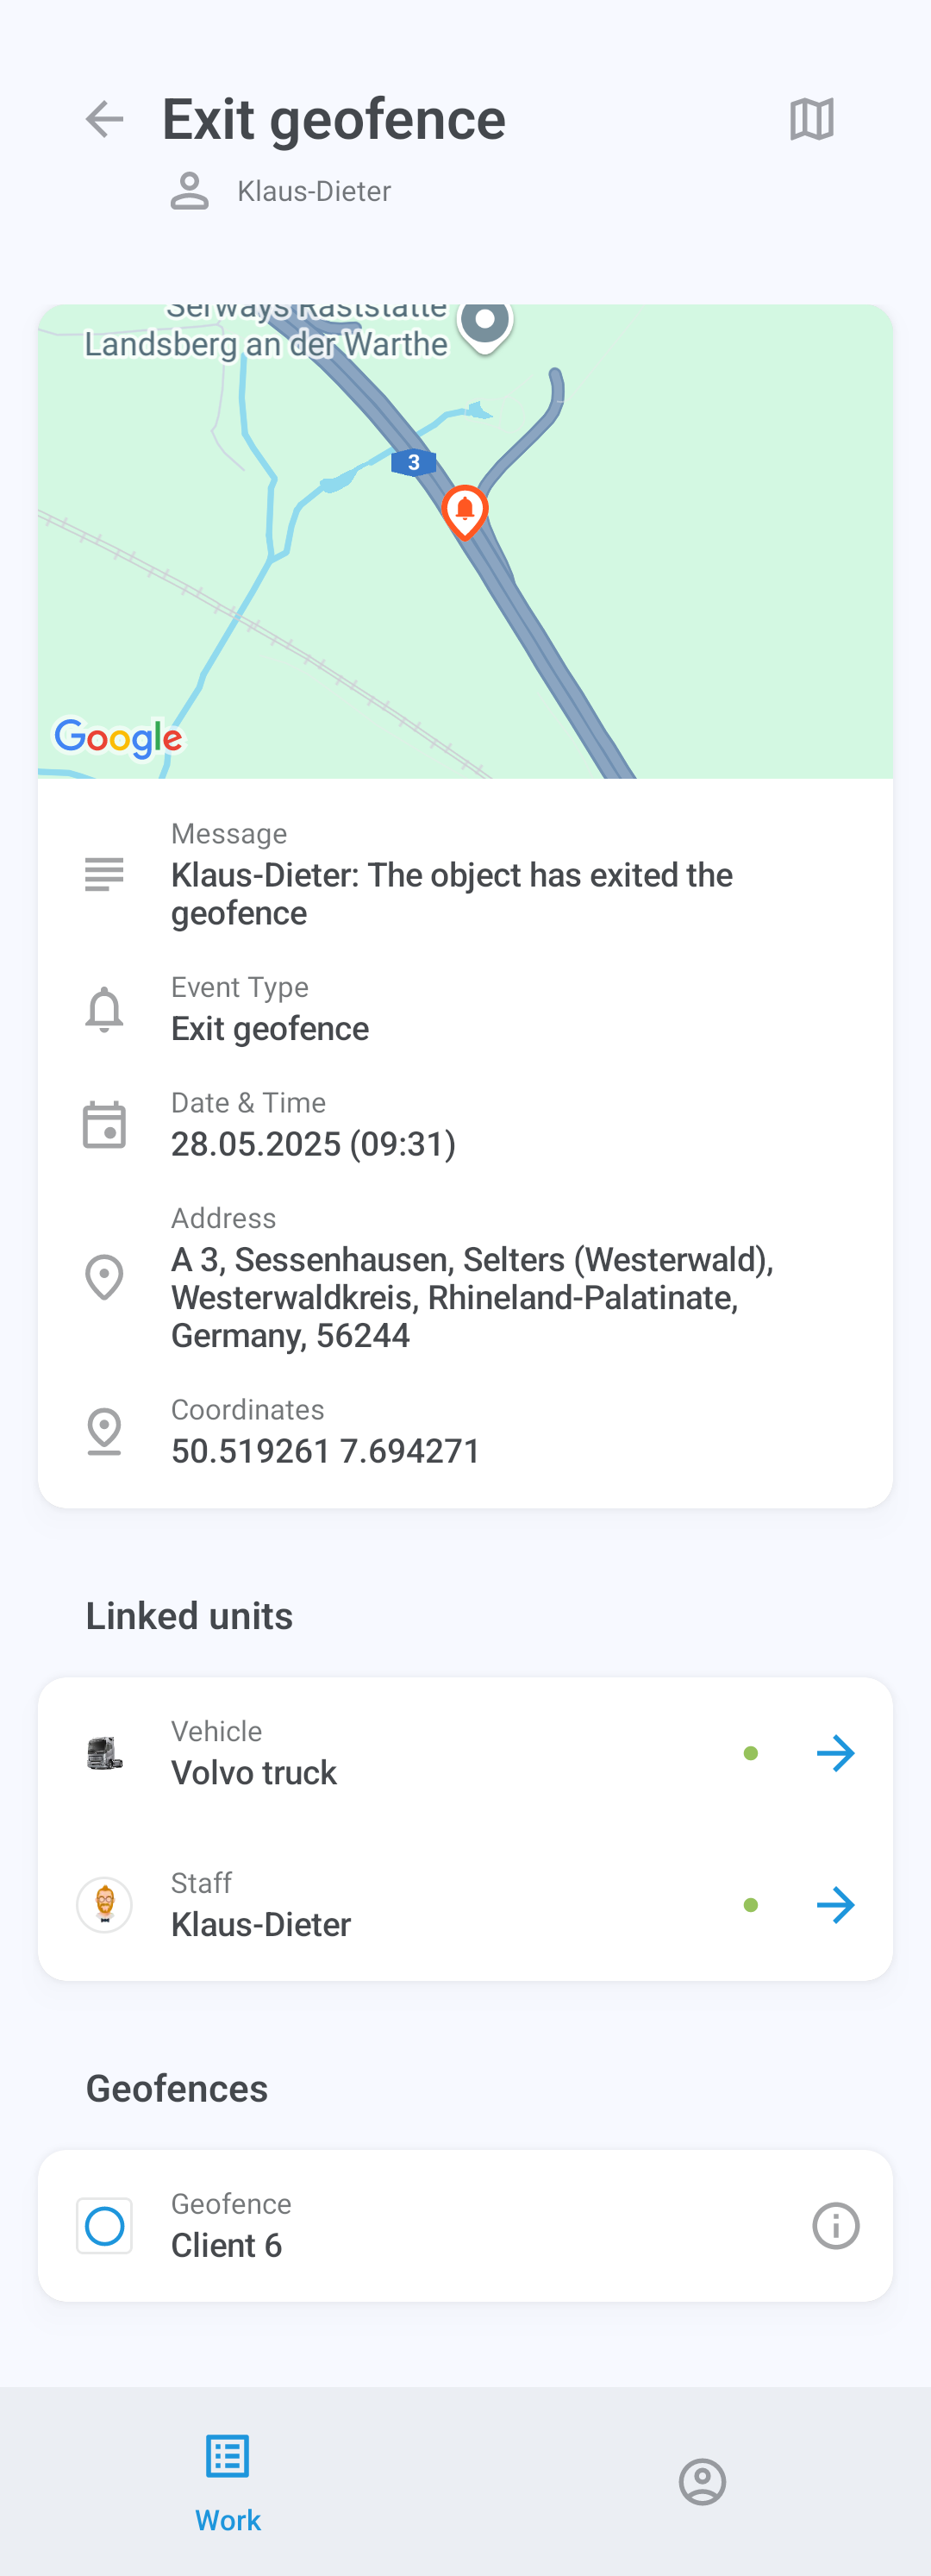The image size is (931, 2576).
Task: Tap the coordinates 50.519261 7.694271
Action: point(325,1450)
